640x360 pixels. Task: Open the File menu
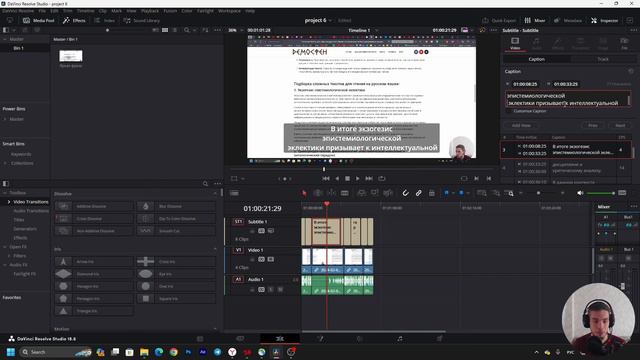[x=42, y=11]
